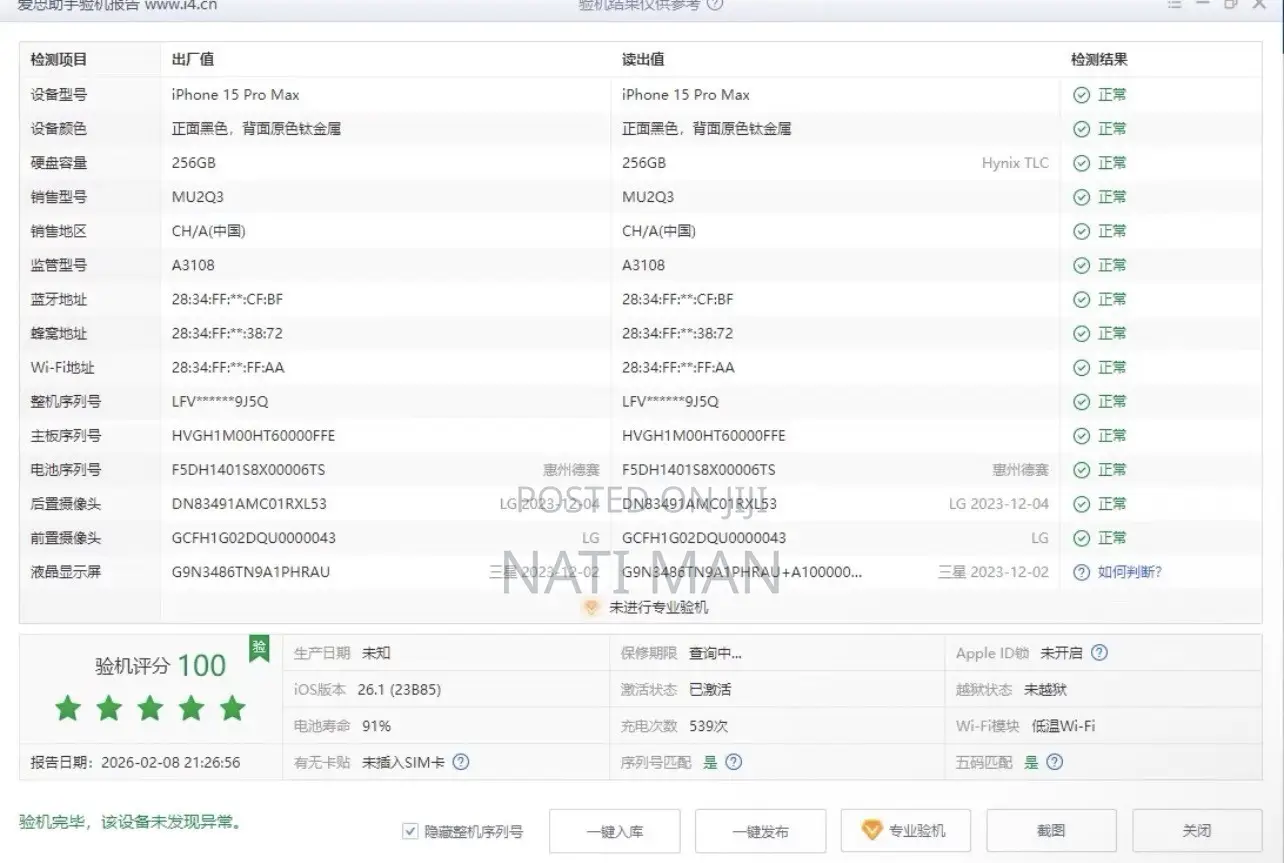Click the 28:34:FF:**:38:72 value in the 读出值 column
Viewport: 1284px width, 863px height.
[677, 333]
